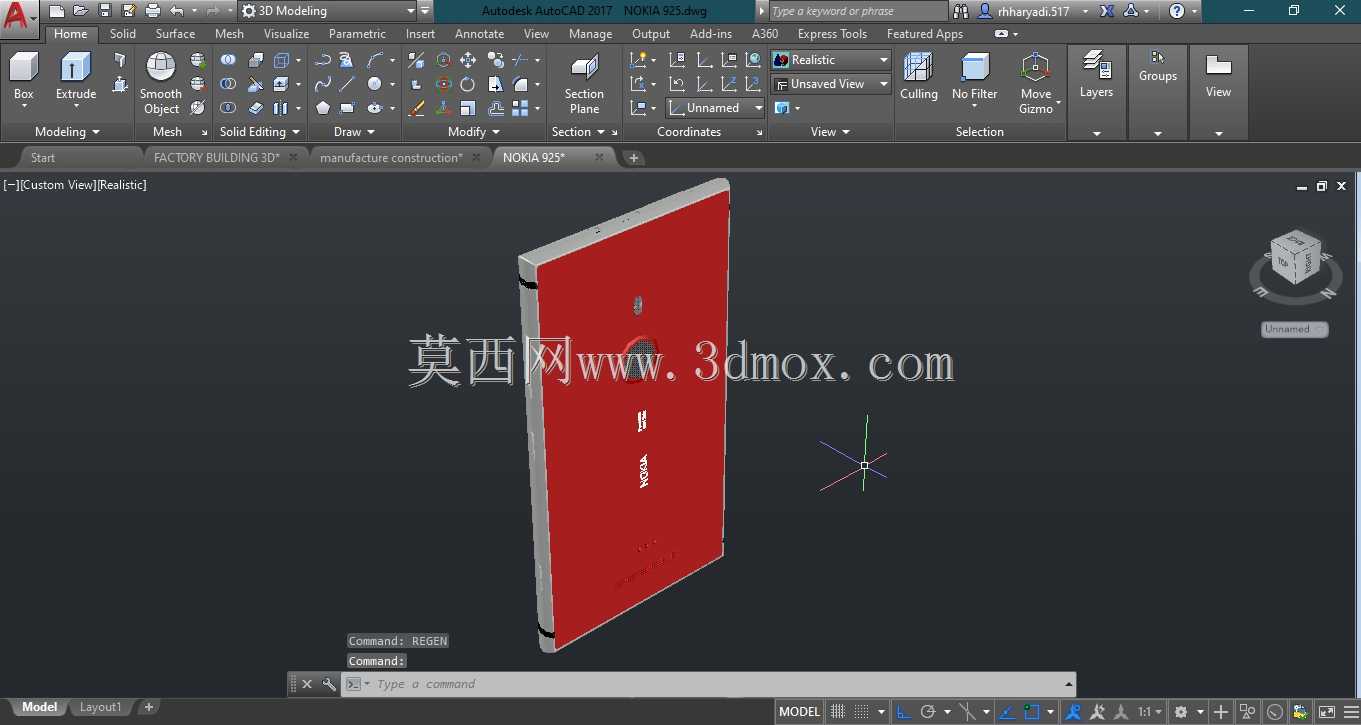Open the 3D Modeling workspace dropdown
This screenshot has width=1361, height=725.
pyautogui.click(x=328, y=11)
